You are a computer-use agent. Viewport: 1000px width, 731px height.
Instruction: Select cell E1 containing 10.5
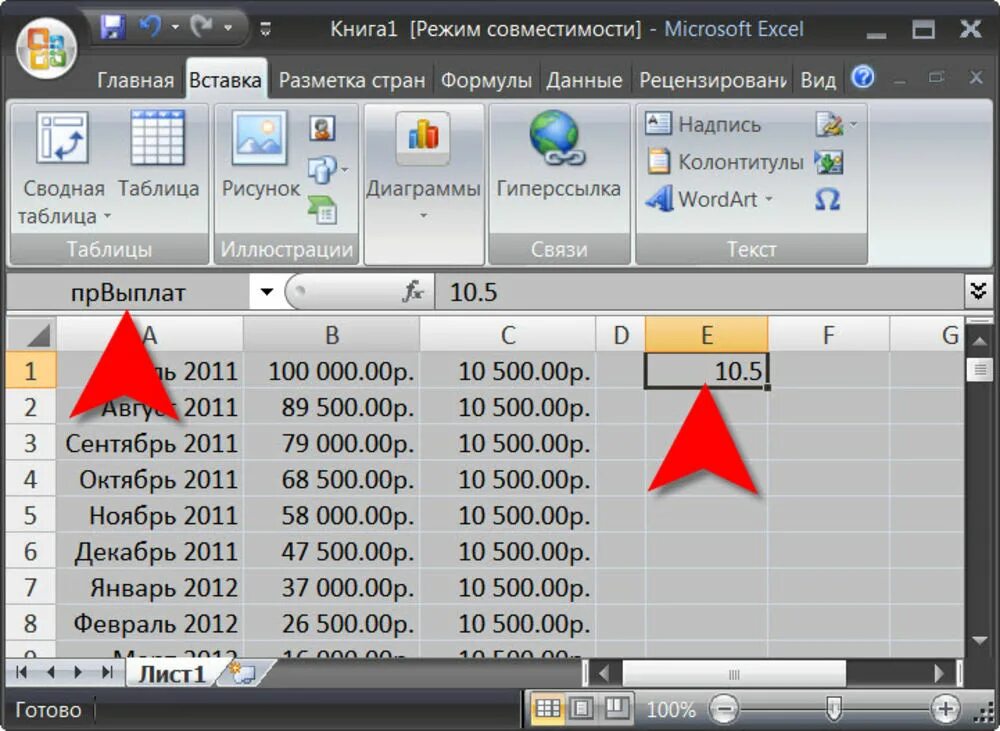coord(707,370)
